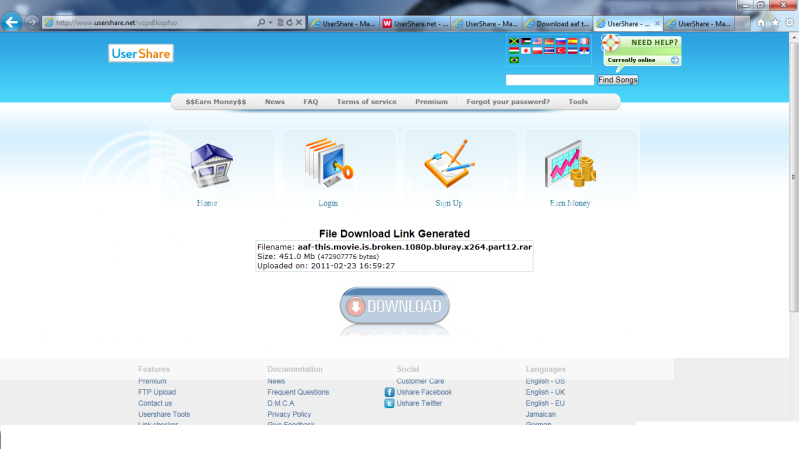Click the Ushare Twitter bird icon

pos(390,404)
